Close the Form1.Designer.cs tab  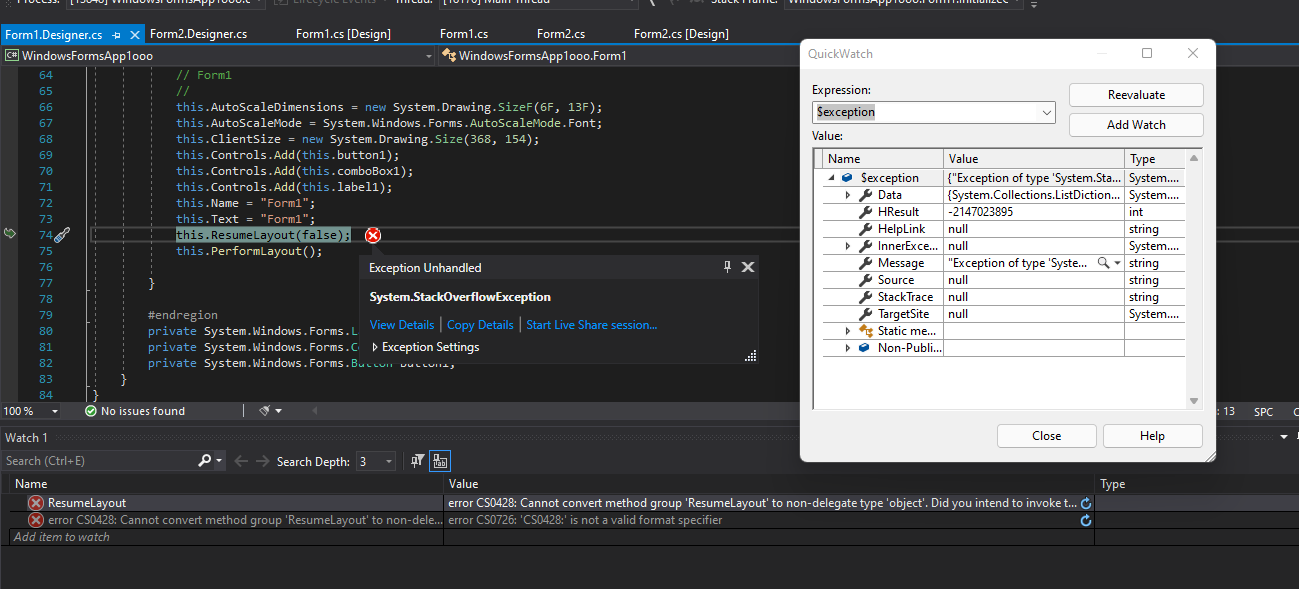click(135, 34)
